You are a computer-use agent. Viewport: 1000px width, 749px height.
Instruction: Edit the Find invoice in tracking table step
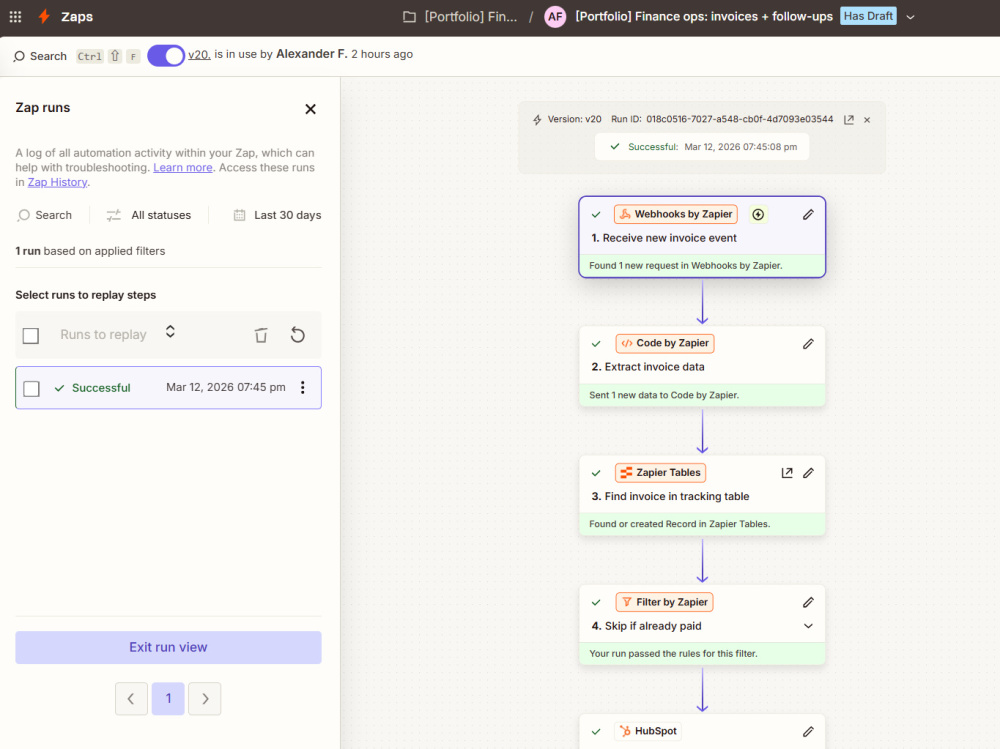808,473
